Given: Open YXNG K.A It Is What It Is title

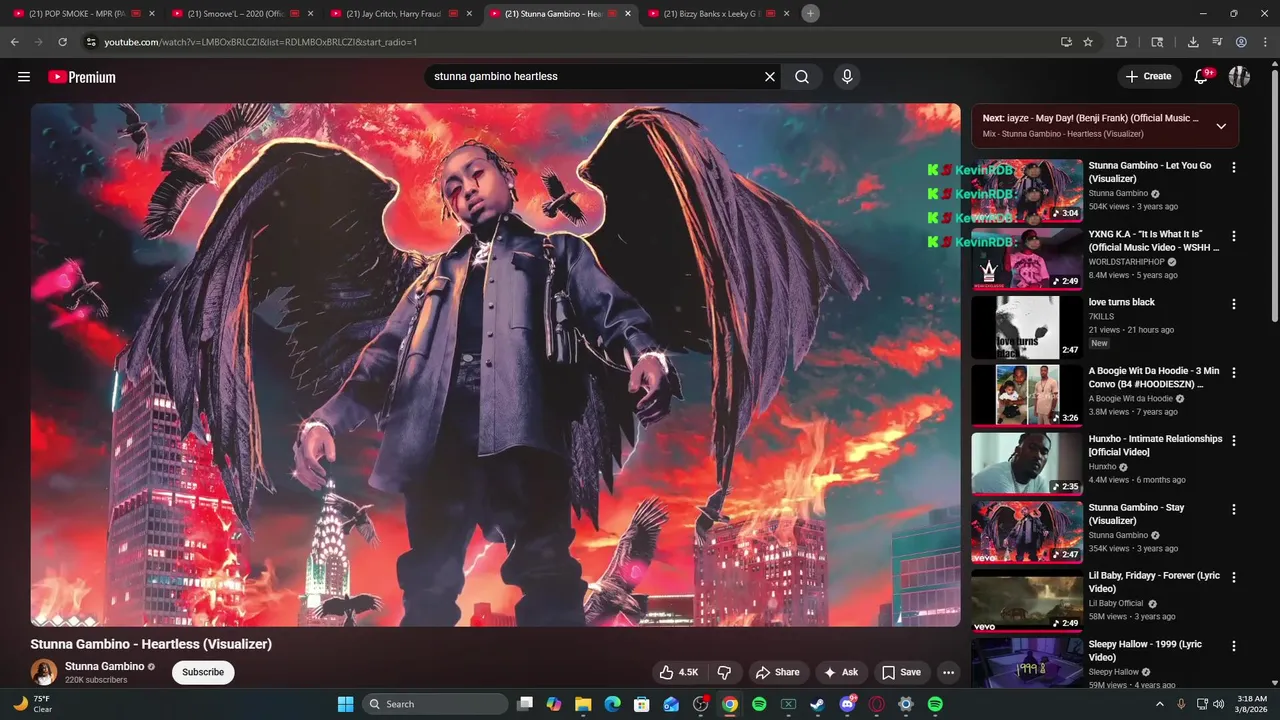Looking at the screenshot, I should 1154,241.
